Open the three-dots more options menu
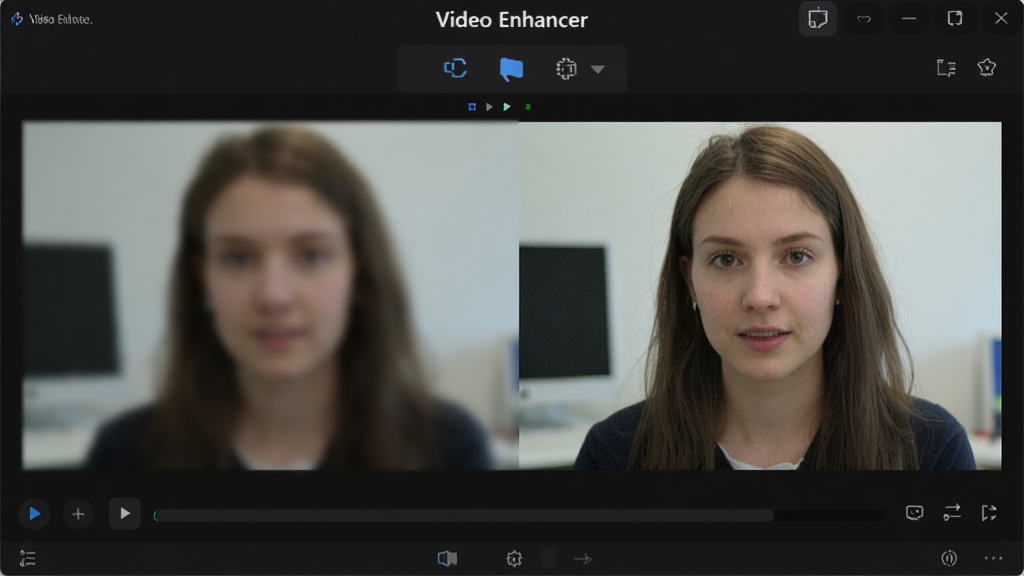This screenshot has height=576, width=1024. 993,558
